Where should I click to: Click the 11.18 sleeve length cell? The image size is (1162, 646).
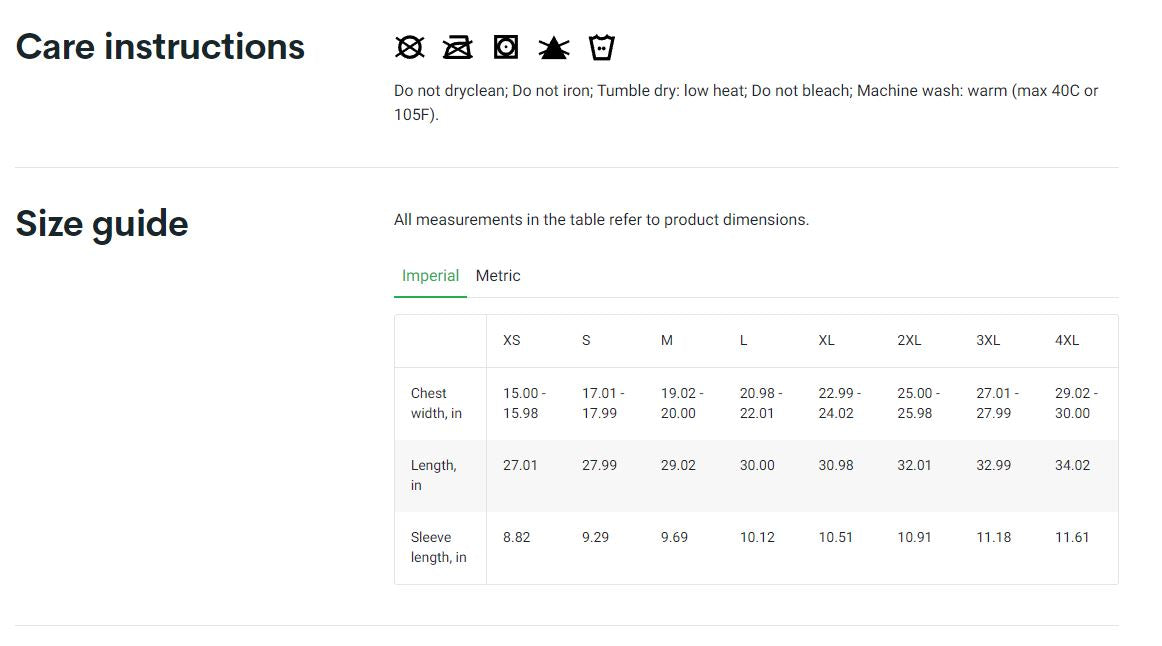point(993,537)
